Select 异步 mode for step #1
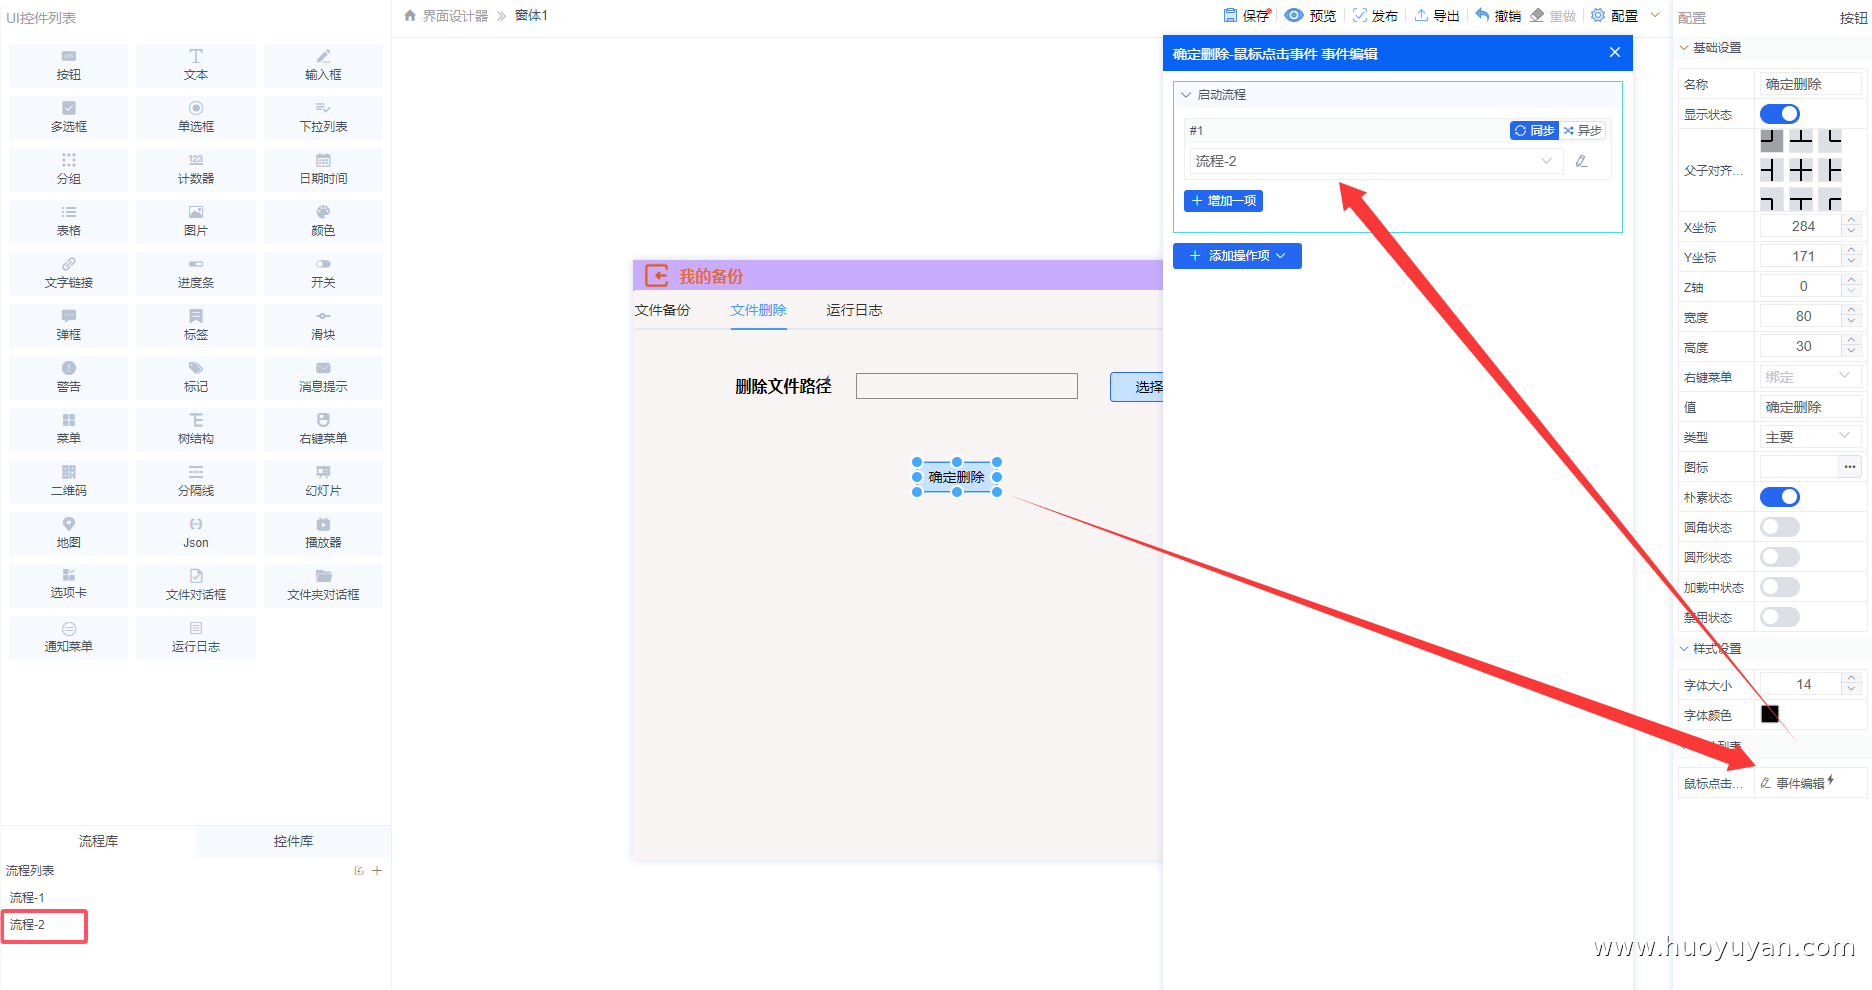 pyautogui.click(x=1582, y=131)
